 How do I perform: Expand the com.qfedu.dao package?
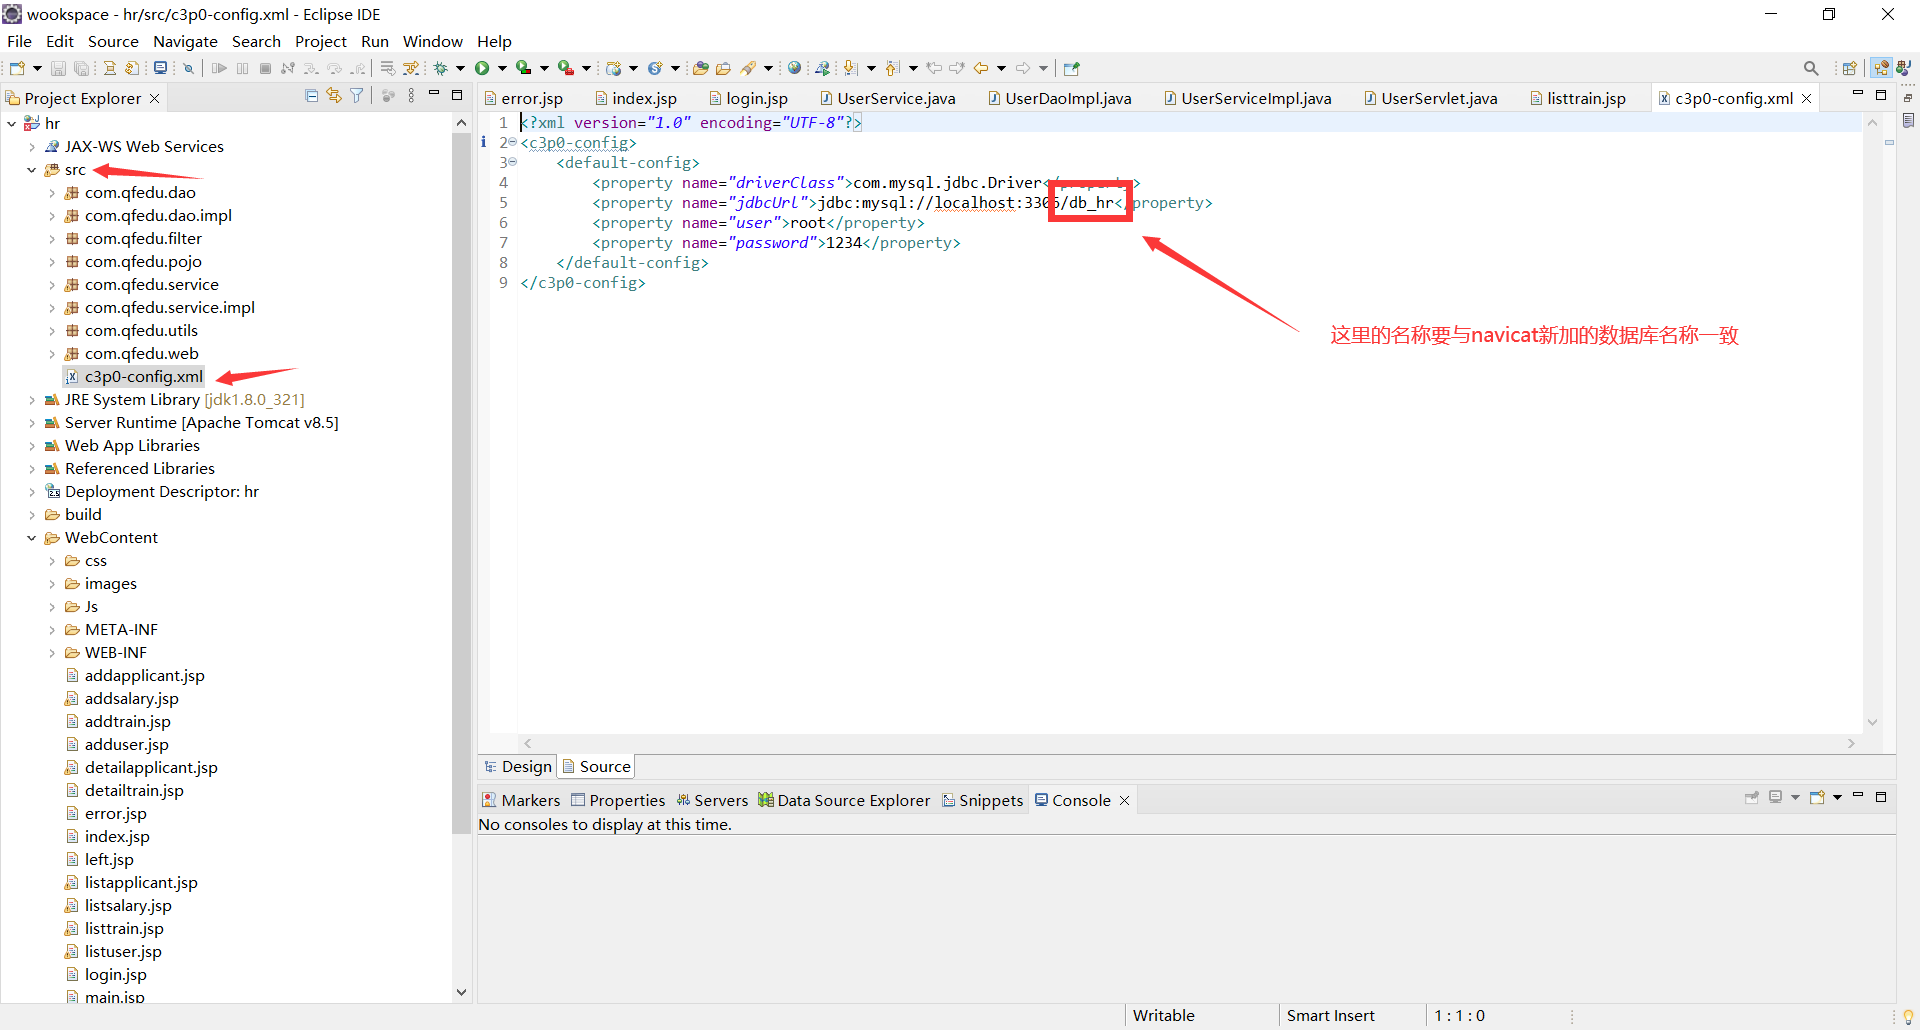tap(52, 193)
